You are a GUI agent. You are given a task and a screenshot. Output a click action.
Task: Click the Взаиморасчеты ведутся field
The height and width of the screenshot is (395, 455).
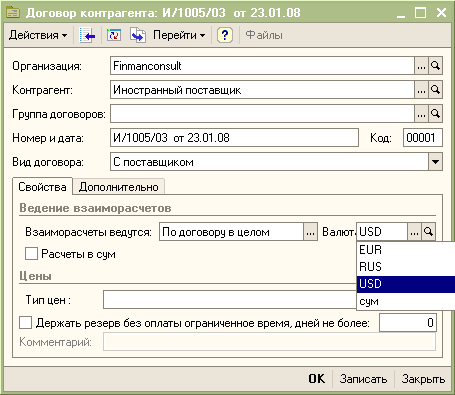(x=231, y=232)
